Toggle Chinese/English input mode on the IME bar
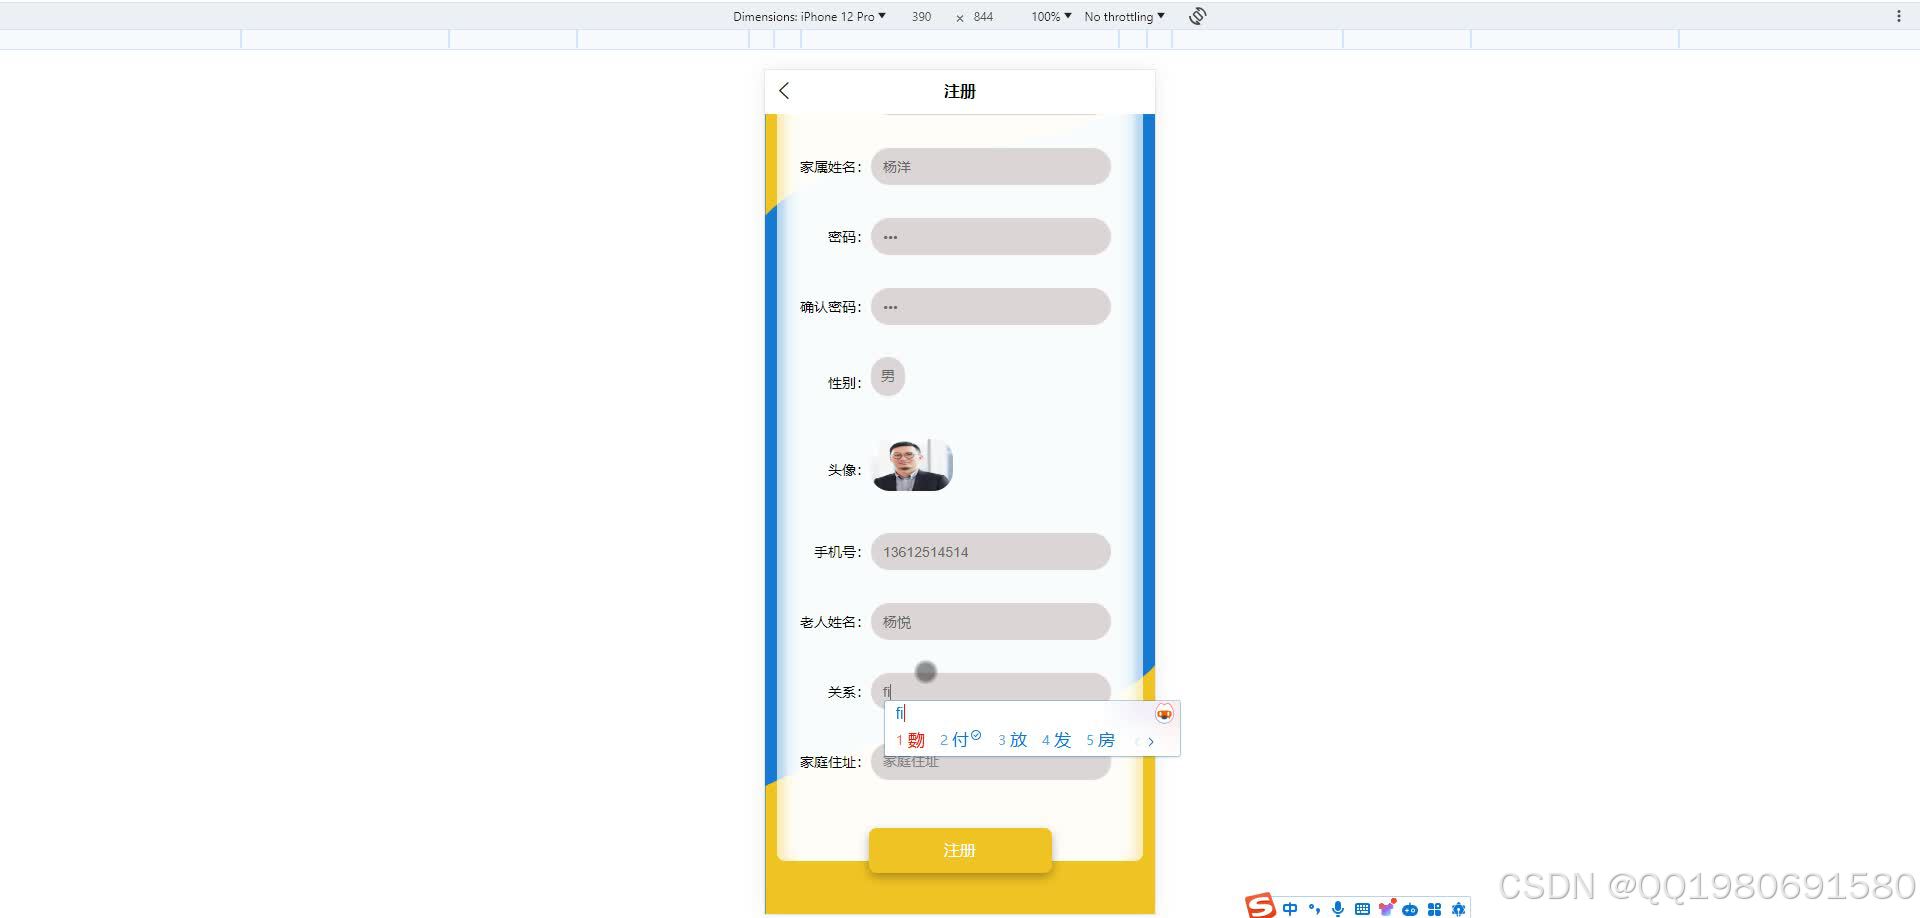 pos(1290,908)
